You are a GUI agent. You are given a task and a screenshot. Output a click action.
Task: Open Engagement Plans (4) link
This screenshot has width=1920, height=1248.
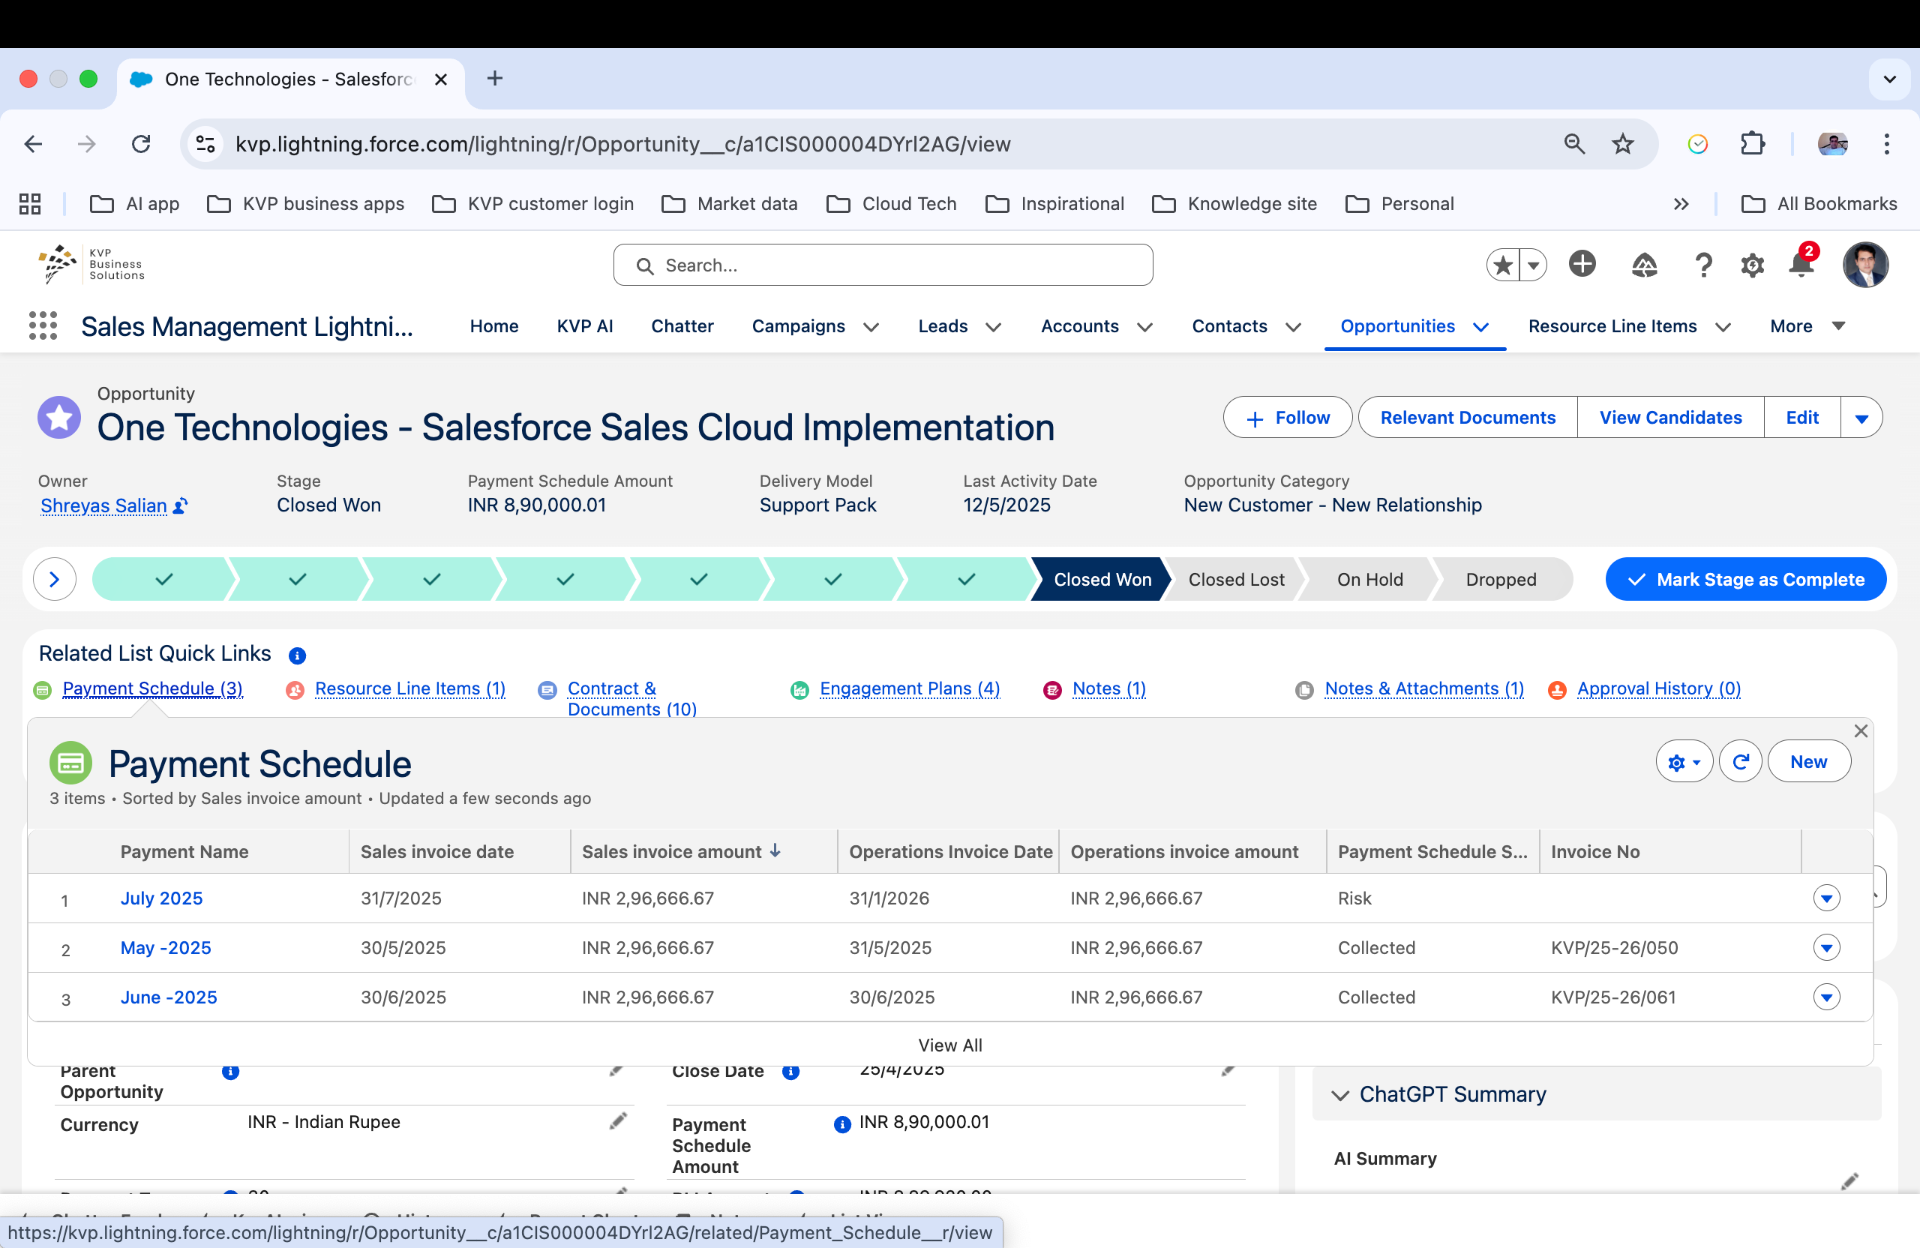[x=909, y=689]
